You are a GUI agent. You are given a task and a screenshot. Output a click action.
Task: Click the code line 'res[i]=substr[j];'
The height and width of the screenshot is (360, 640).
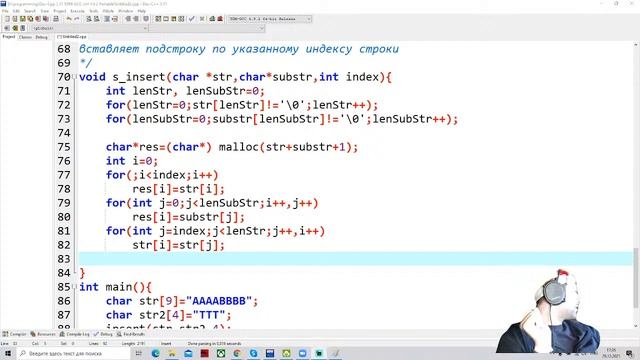(x=189, y=217)
